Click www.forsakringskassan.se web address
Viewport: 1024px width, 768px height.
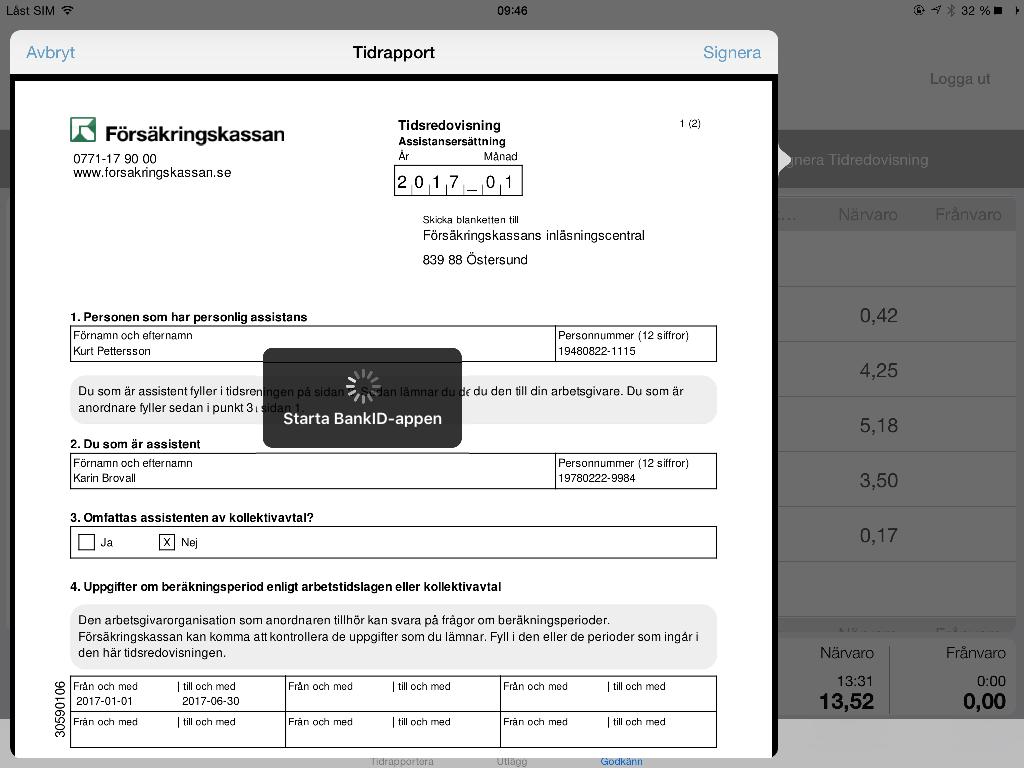coord(152,173)
